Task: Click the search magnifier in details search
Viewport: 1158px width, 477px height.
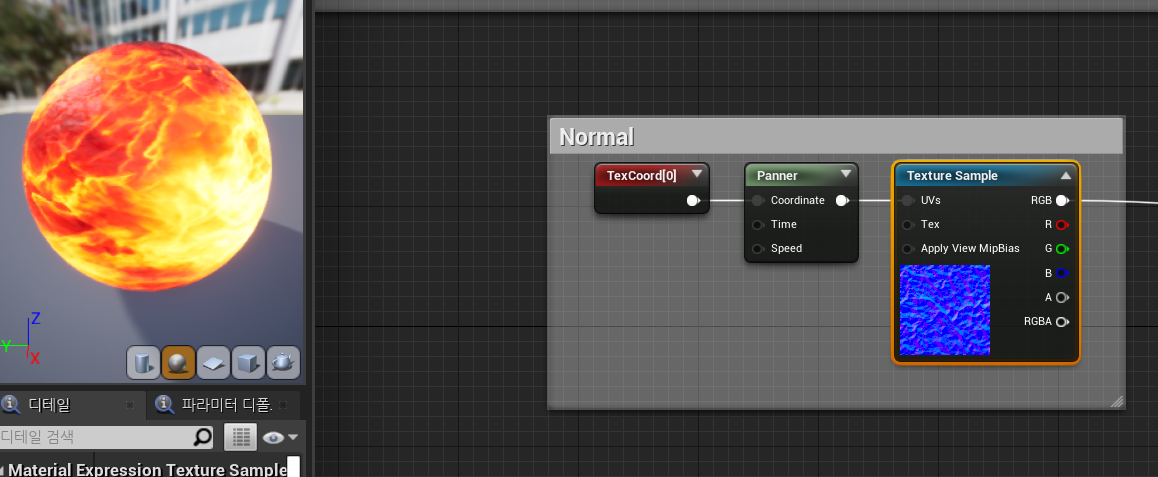Action: tap(202, 437)
